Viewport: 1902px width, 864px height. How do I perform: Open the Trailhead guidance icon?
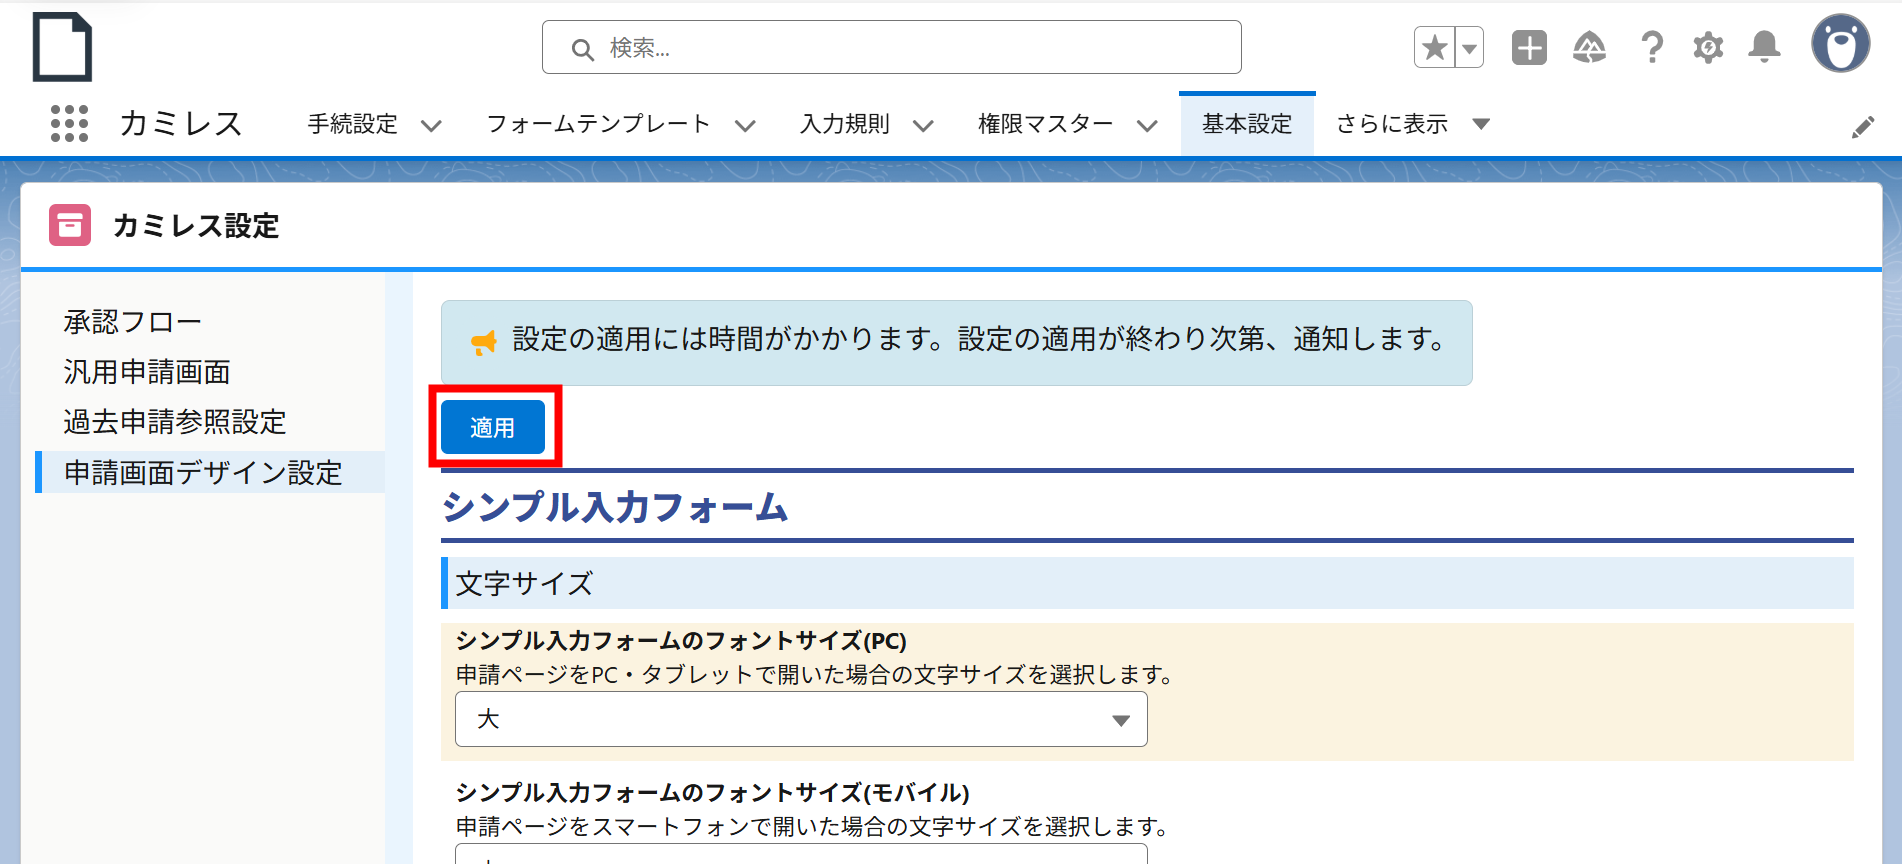(1589, 47)
